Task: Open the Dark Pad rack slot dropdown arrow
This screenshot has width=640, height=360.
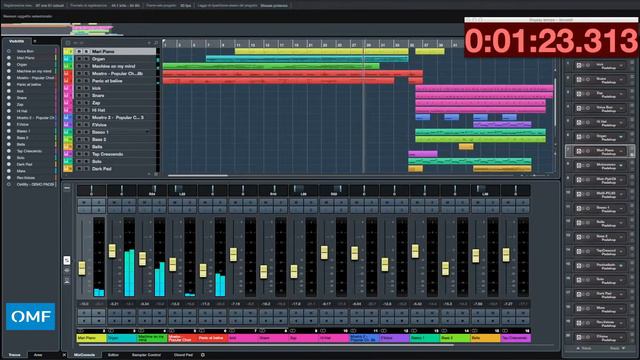Action: click(x=621, y=294)
